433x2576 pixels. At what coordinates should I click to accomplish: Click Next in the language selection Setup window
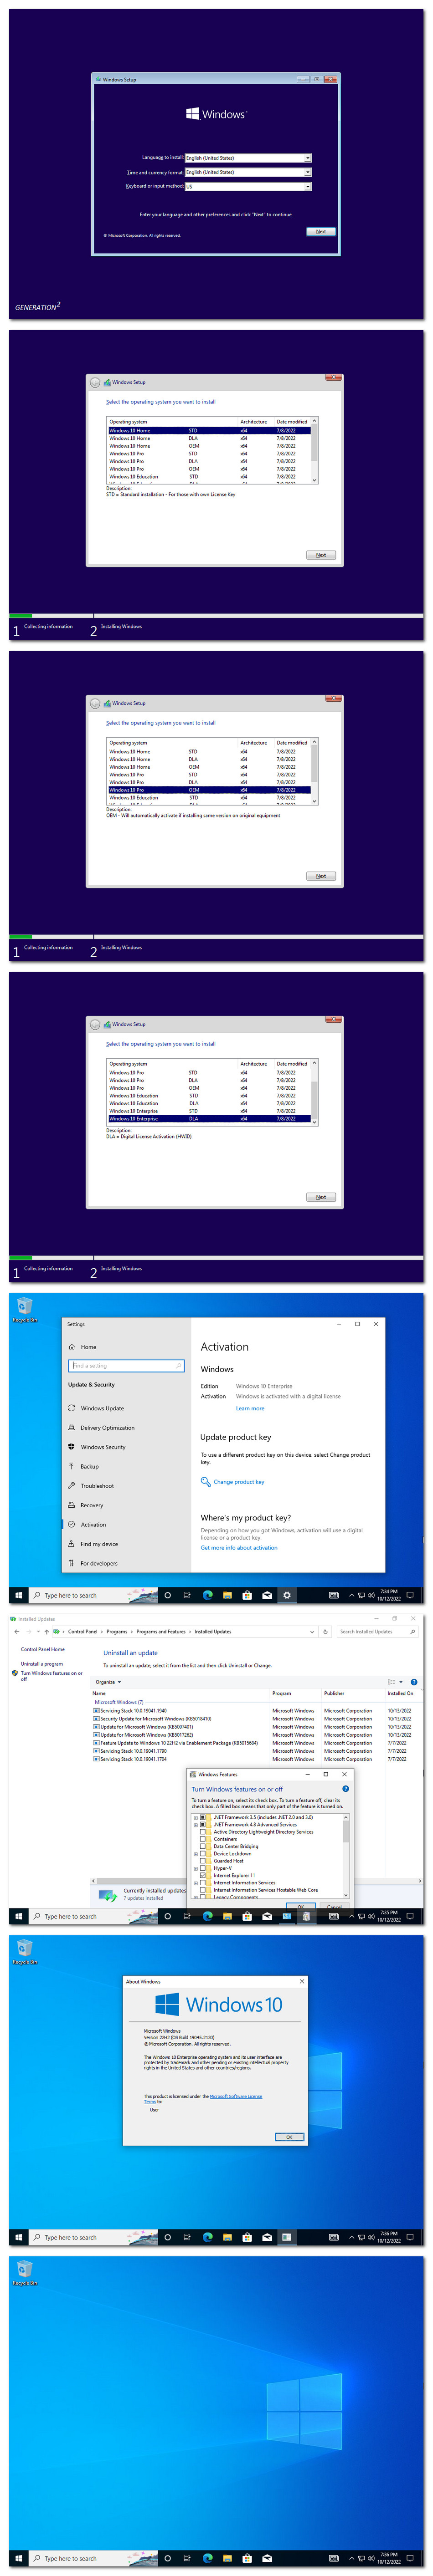(x=320, y=231)
